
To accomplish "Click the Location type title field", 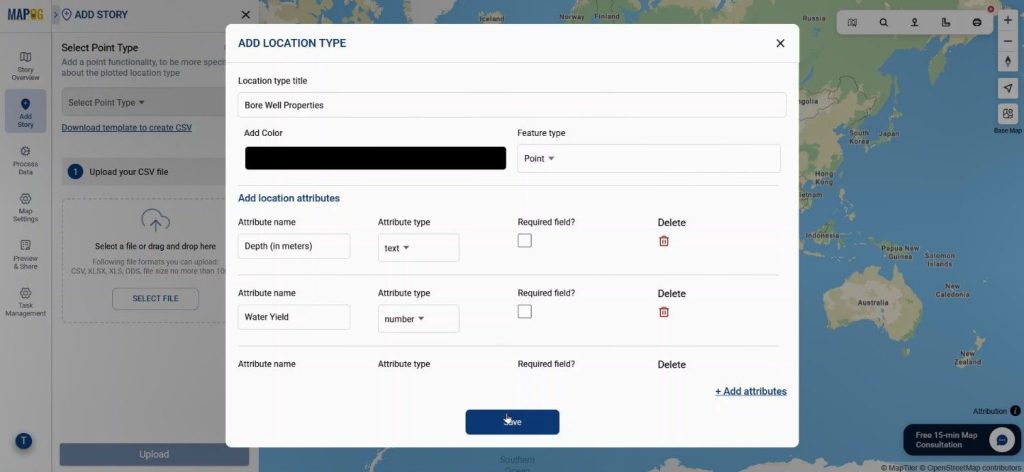I will [511, 105].
